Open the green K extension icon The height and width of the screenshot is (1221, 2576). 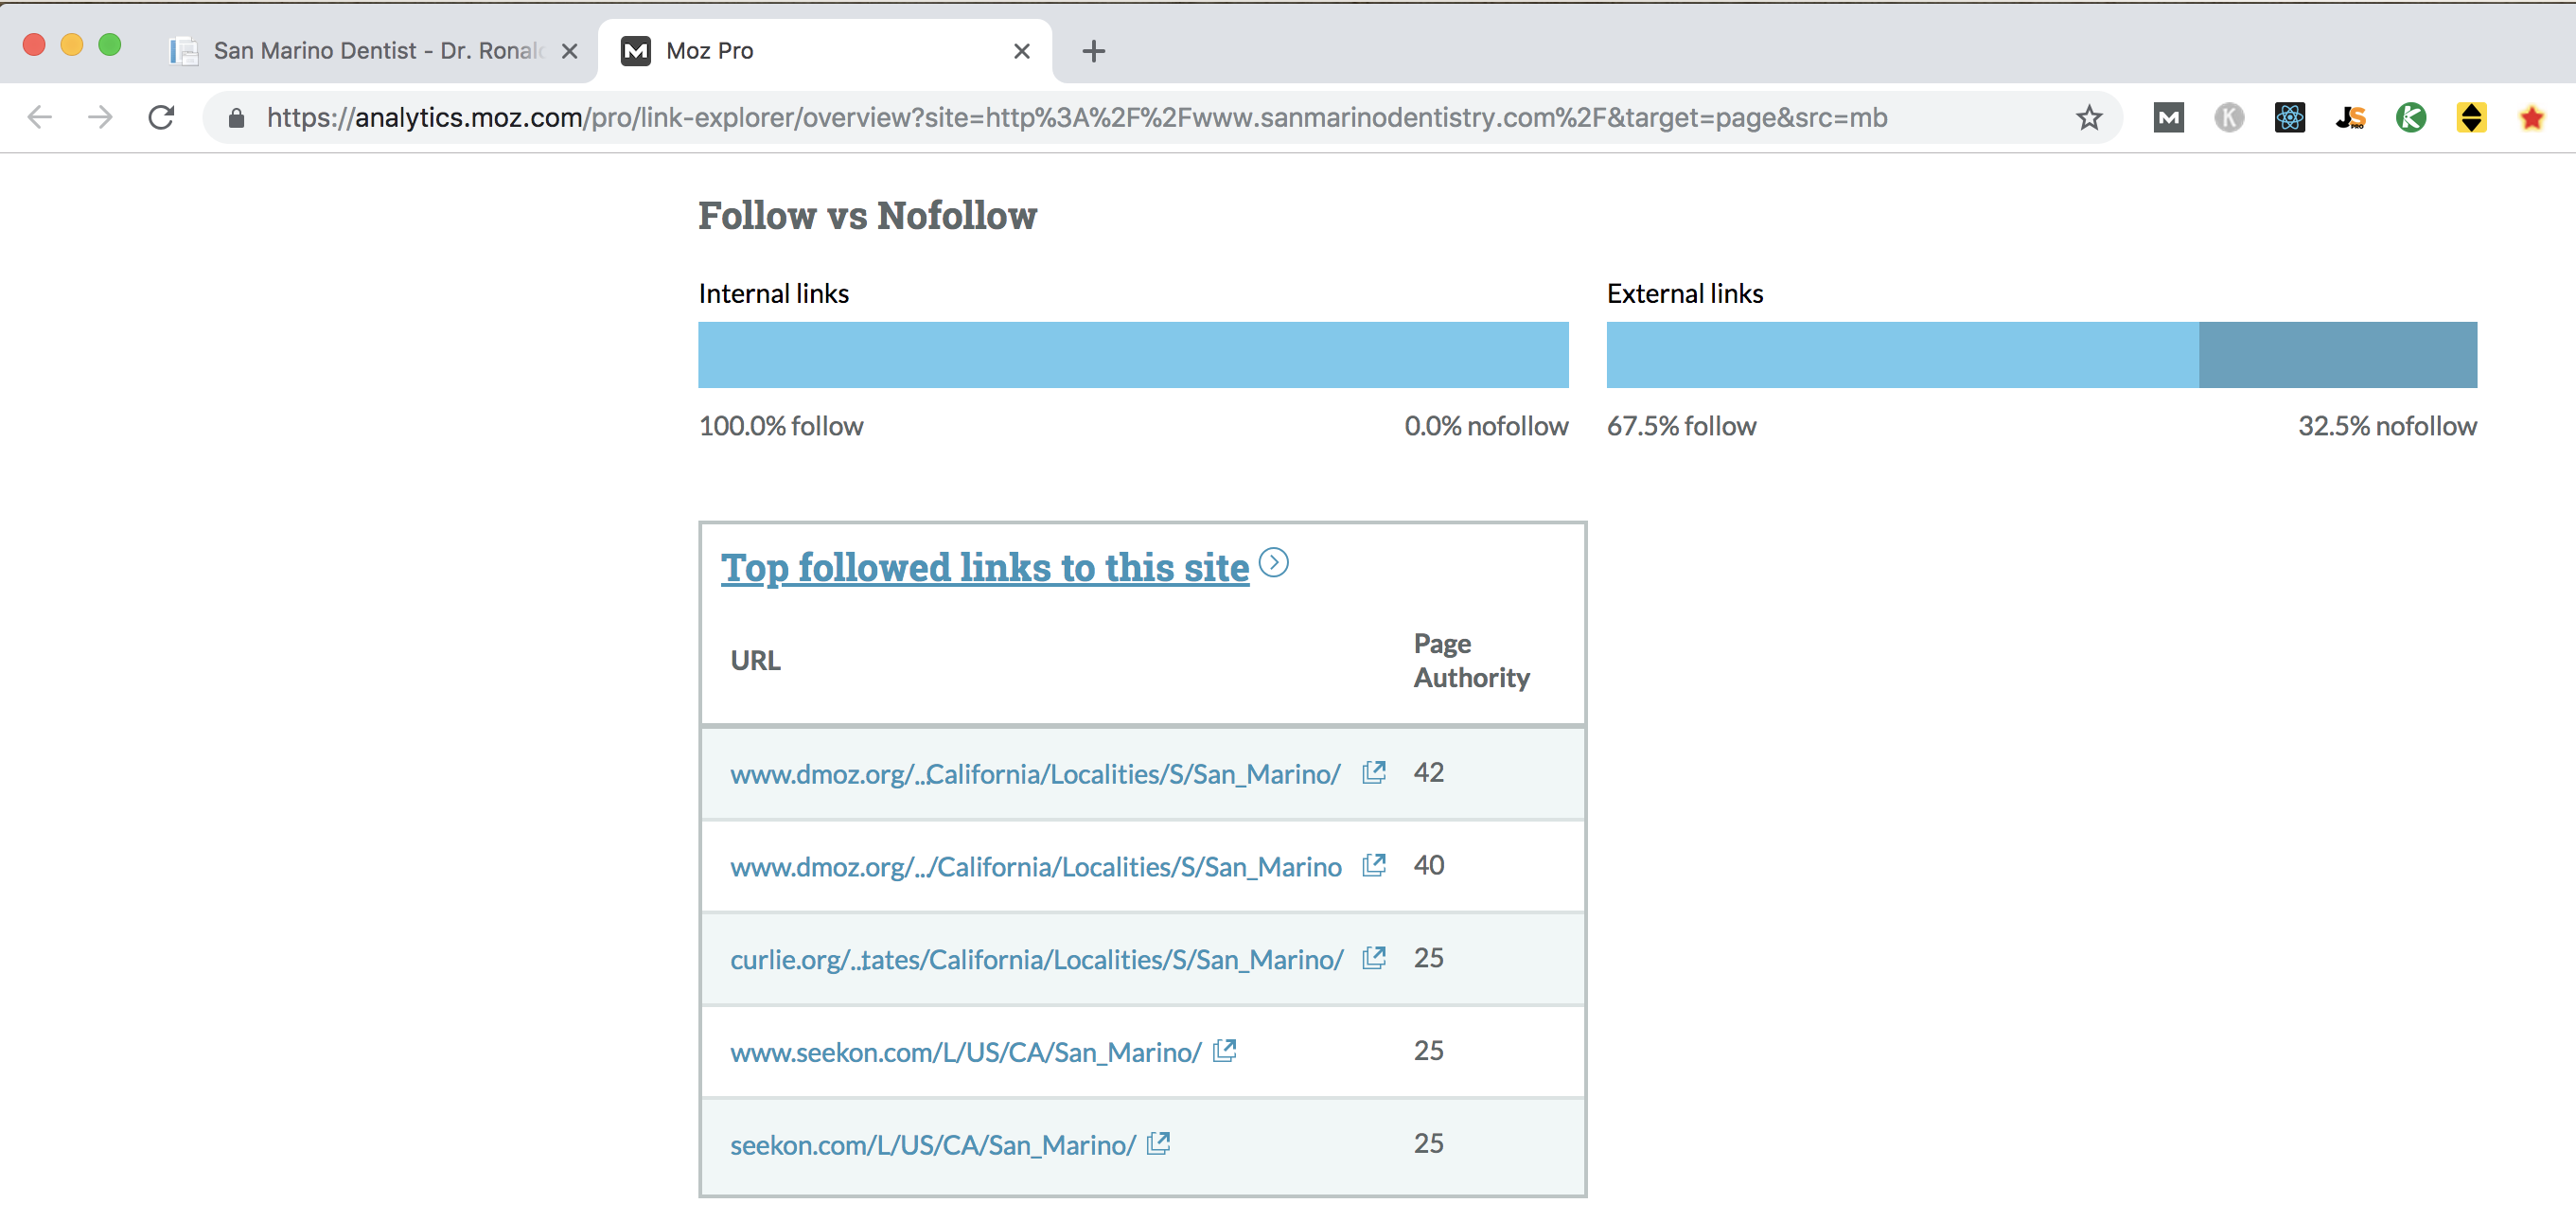2411,118
